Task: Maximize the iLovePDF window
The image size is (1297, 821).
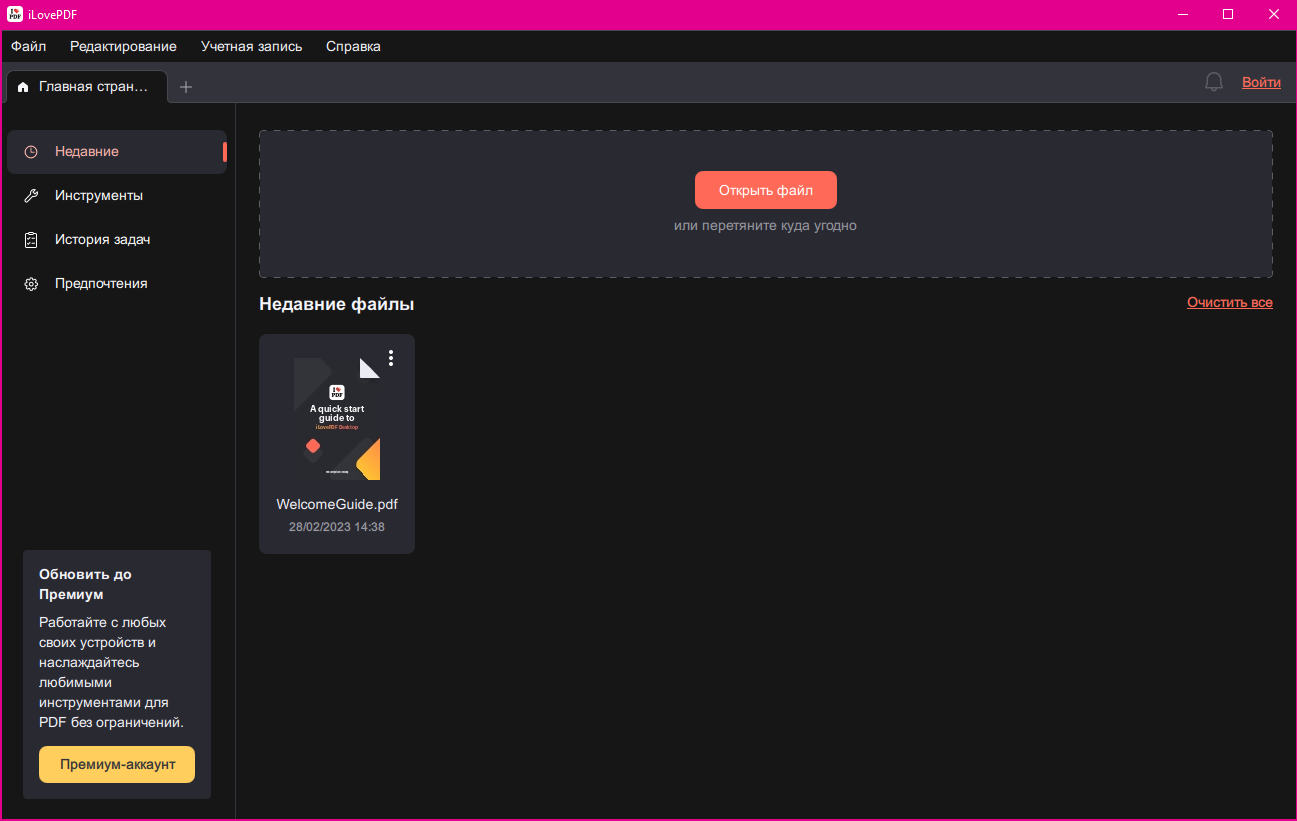Action: pos(1228,14)
